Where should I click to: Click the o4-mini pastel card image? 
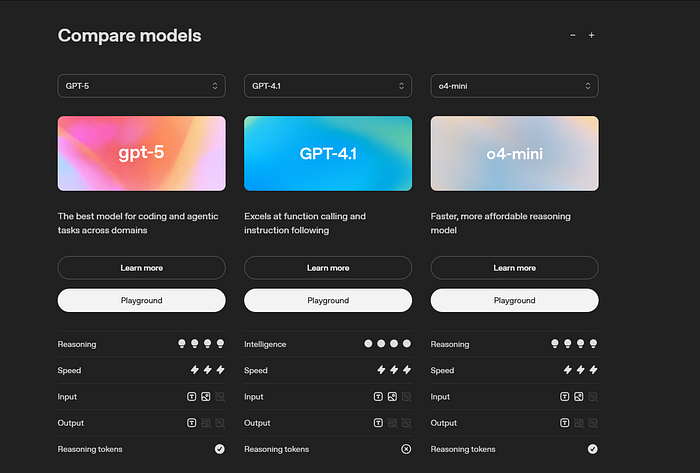click(514, 154)
